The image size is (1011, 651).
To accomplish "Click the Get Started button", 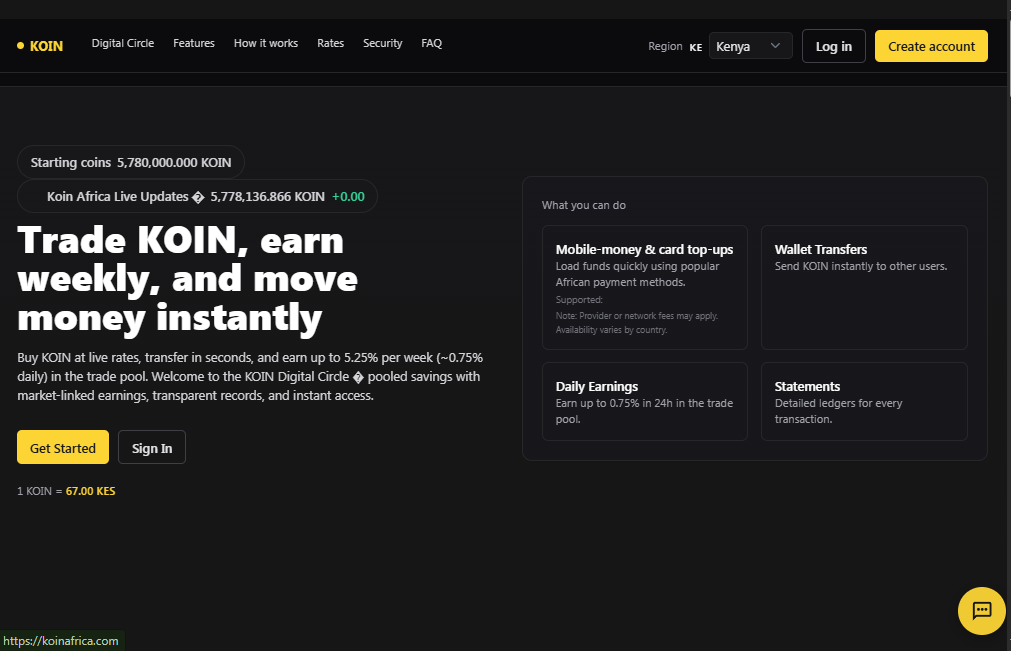I will [63, 447].
